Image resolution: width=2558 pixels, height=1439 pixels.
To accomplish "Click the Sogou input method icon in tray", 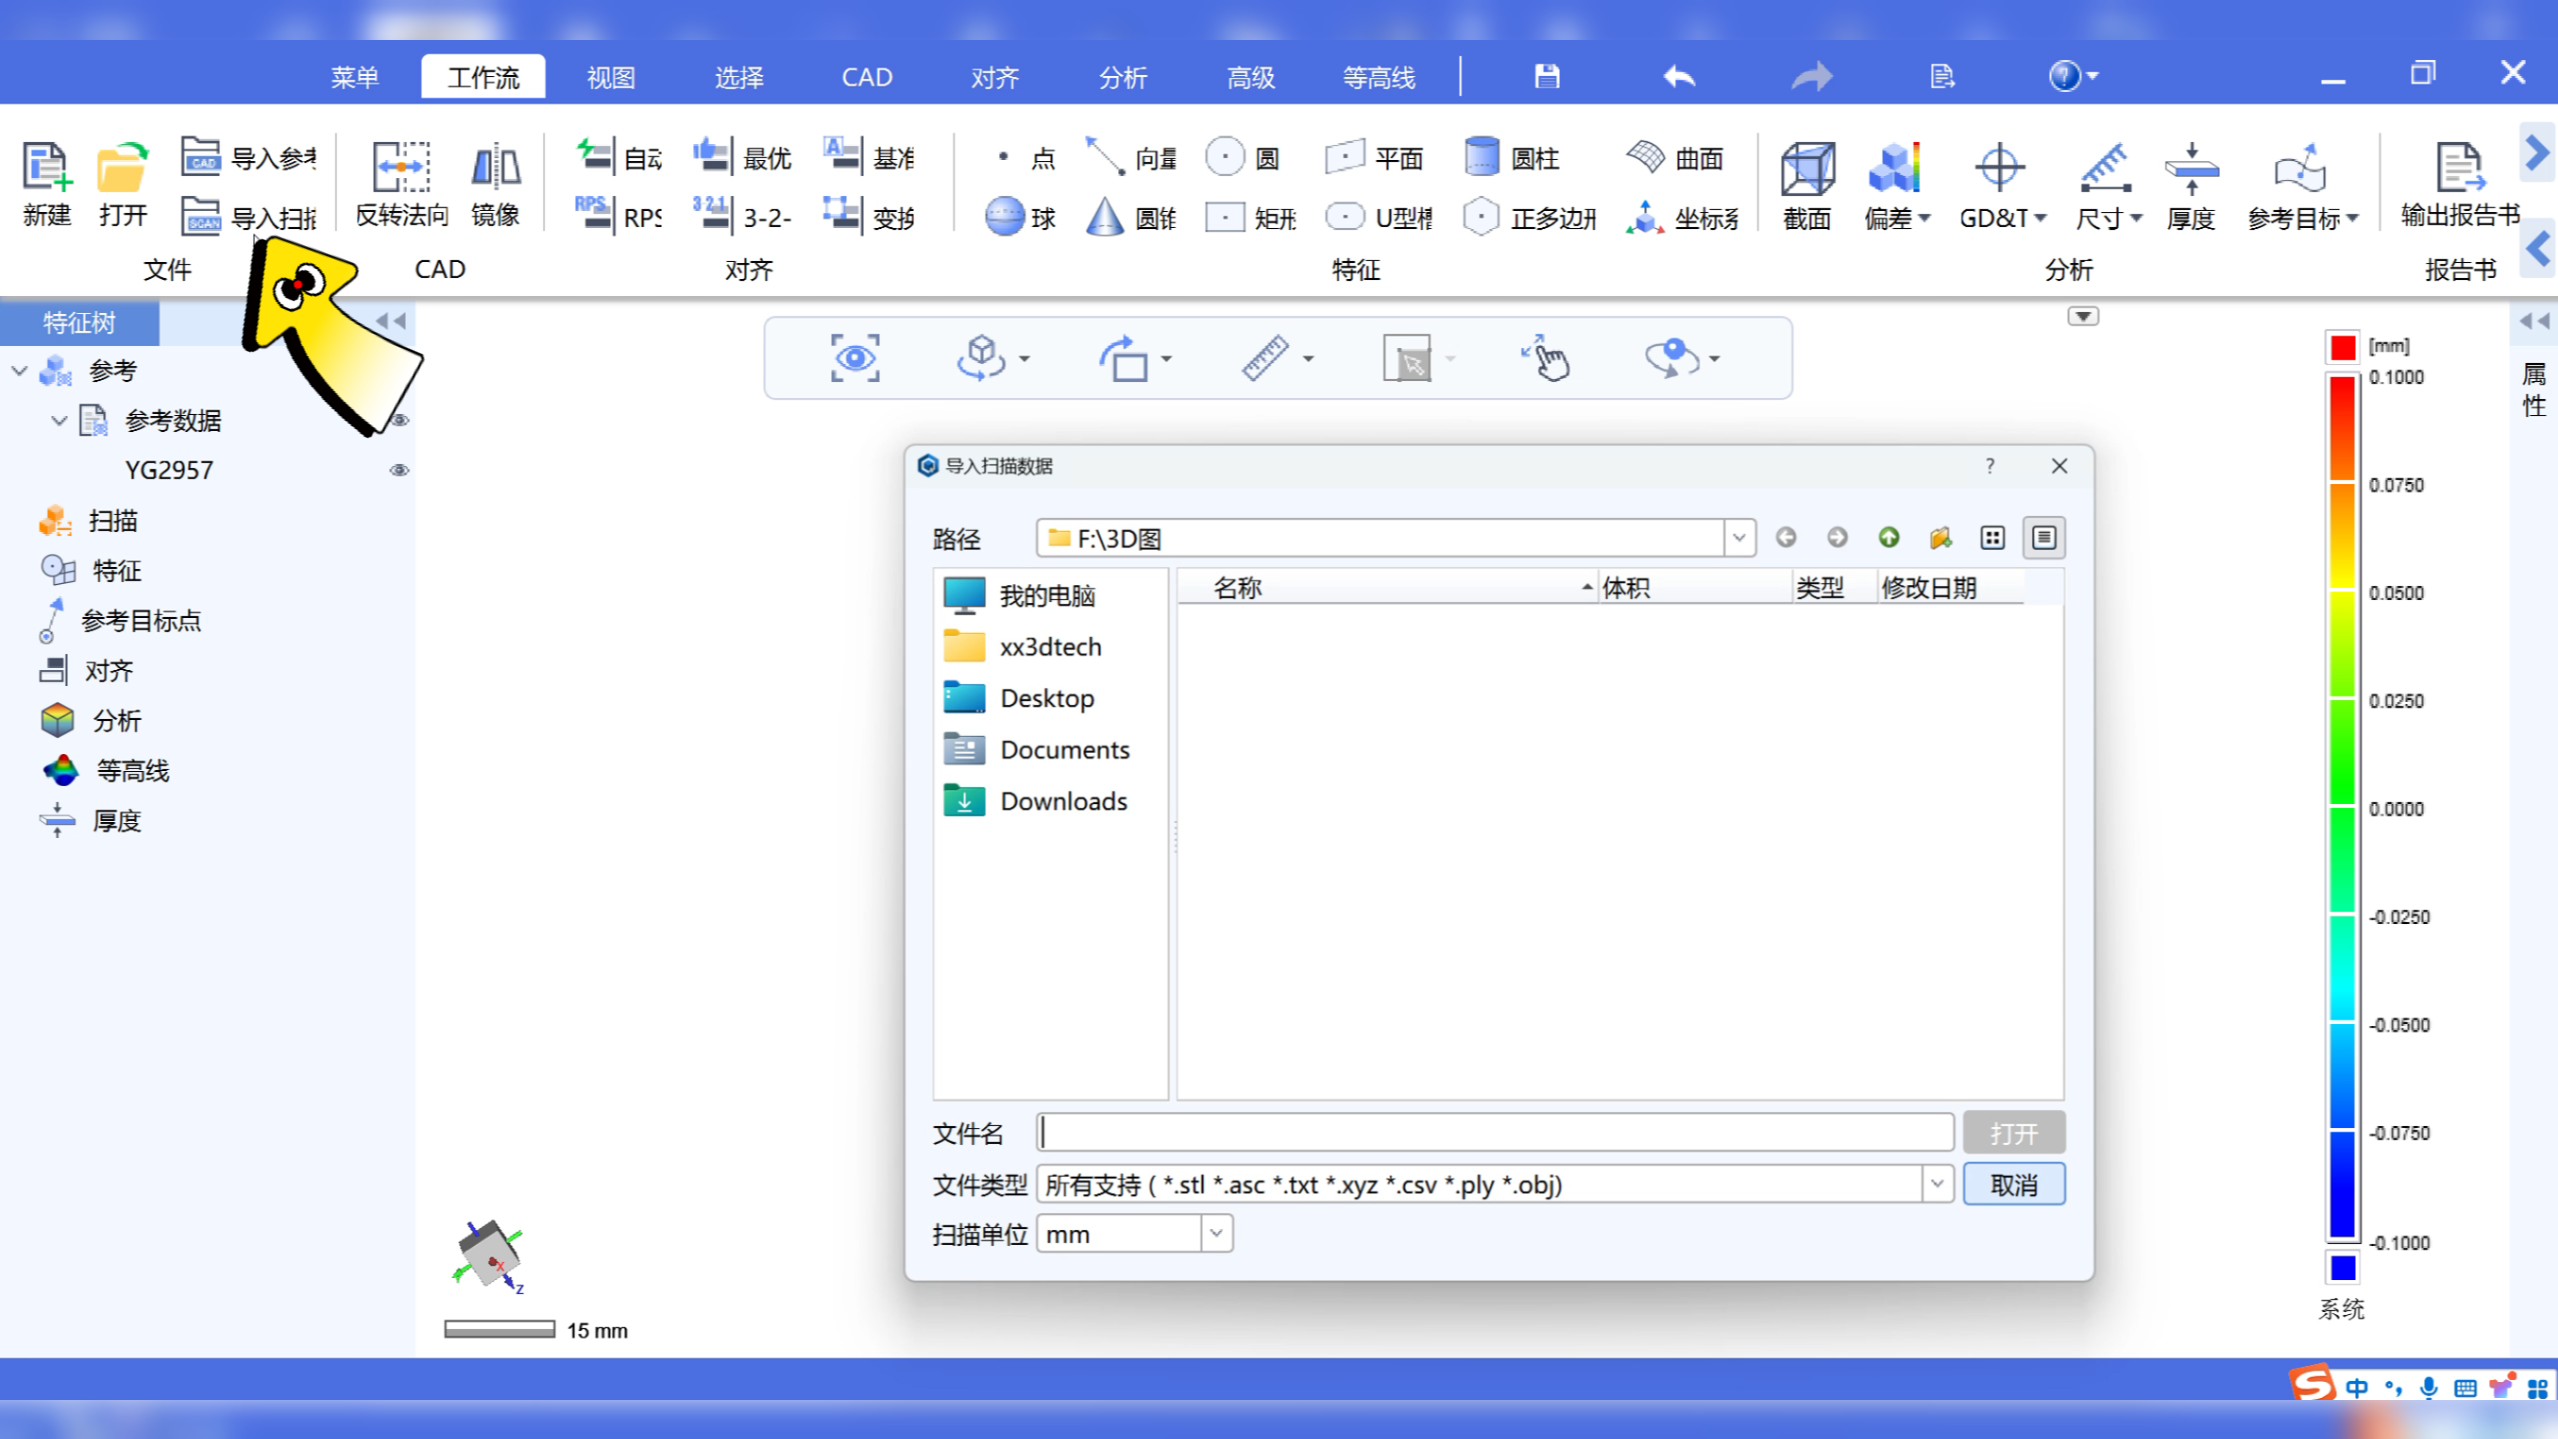I will point(2313,1386).
